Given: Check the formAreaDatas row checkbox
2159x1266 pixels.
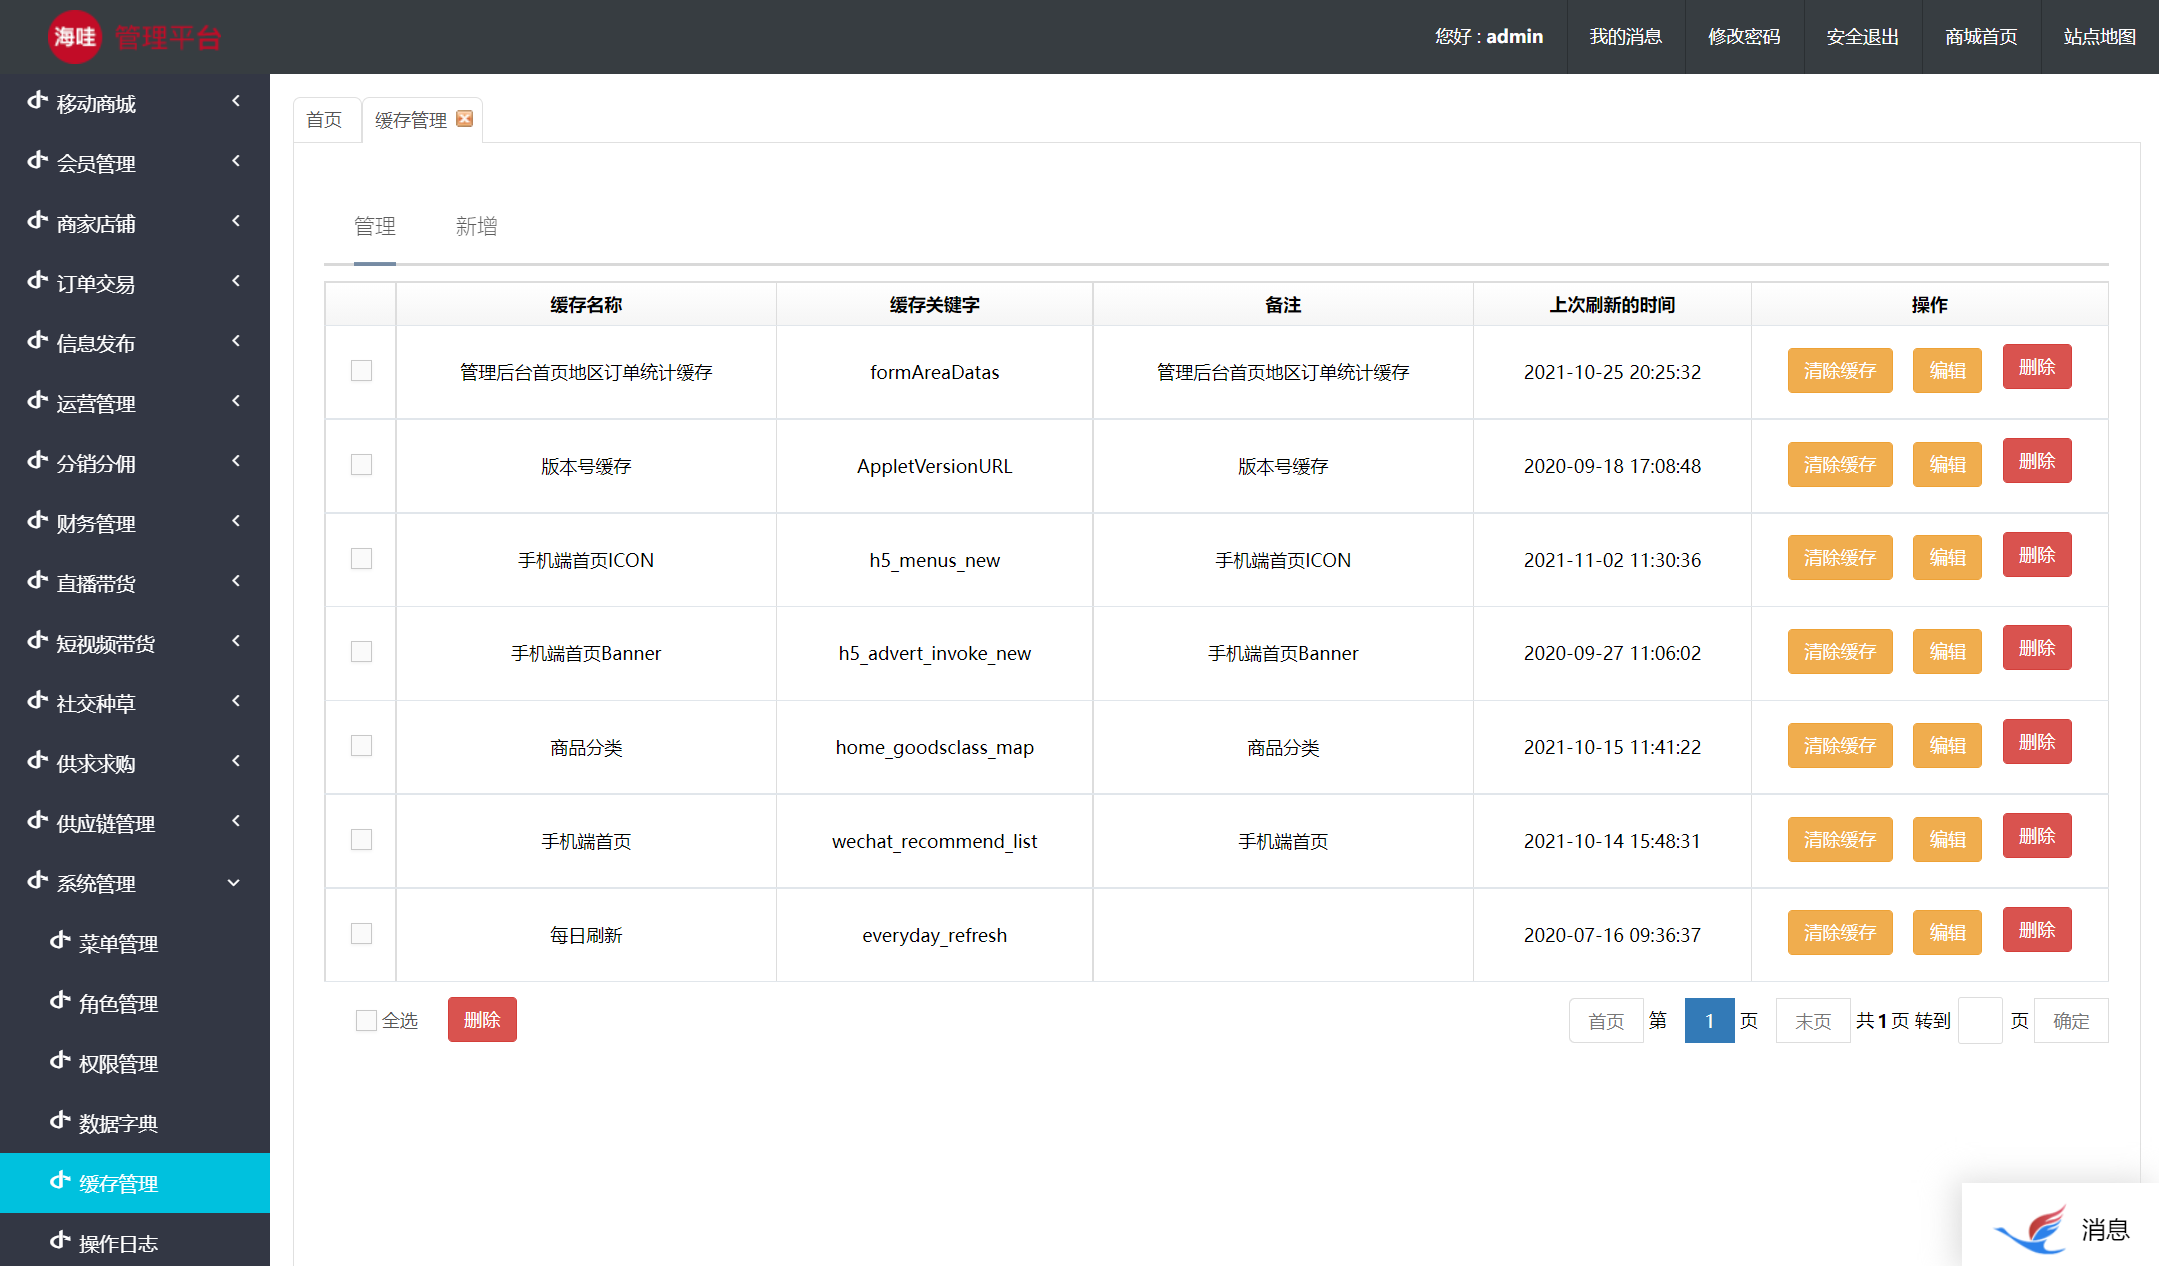Looking at the screenshot, I should coord(361,370).
